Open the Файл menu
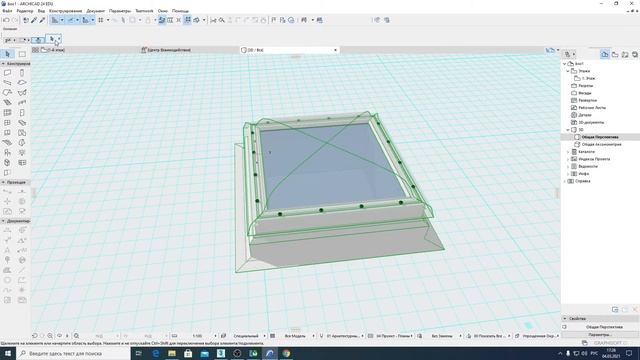Image resolution: width=640 pixels, height=360 pixels. (x=7, y=11)
